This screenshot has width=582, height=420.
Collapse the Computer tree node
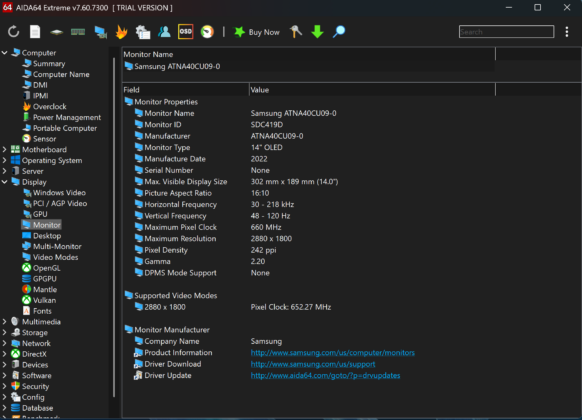click(x=4, y=53)
